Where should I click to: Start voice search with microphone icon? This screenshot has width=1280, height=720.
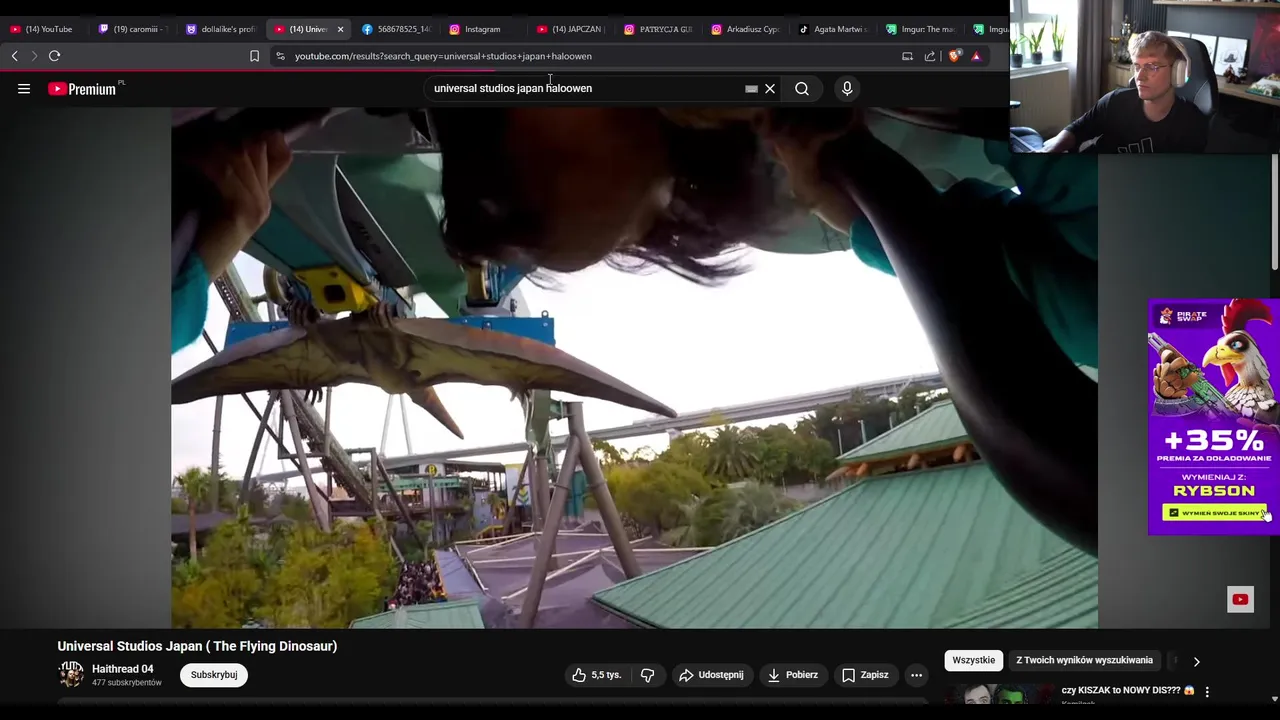(x=847, y=89)
